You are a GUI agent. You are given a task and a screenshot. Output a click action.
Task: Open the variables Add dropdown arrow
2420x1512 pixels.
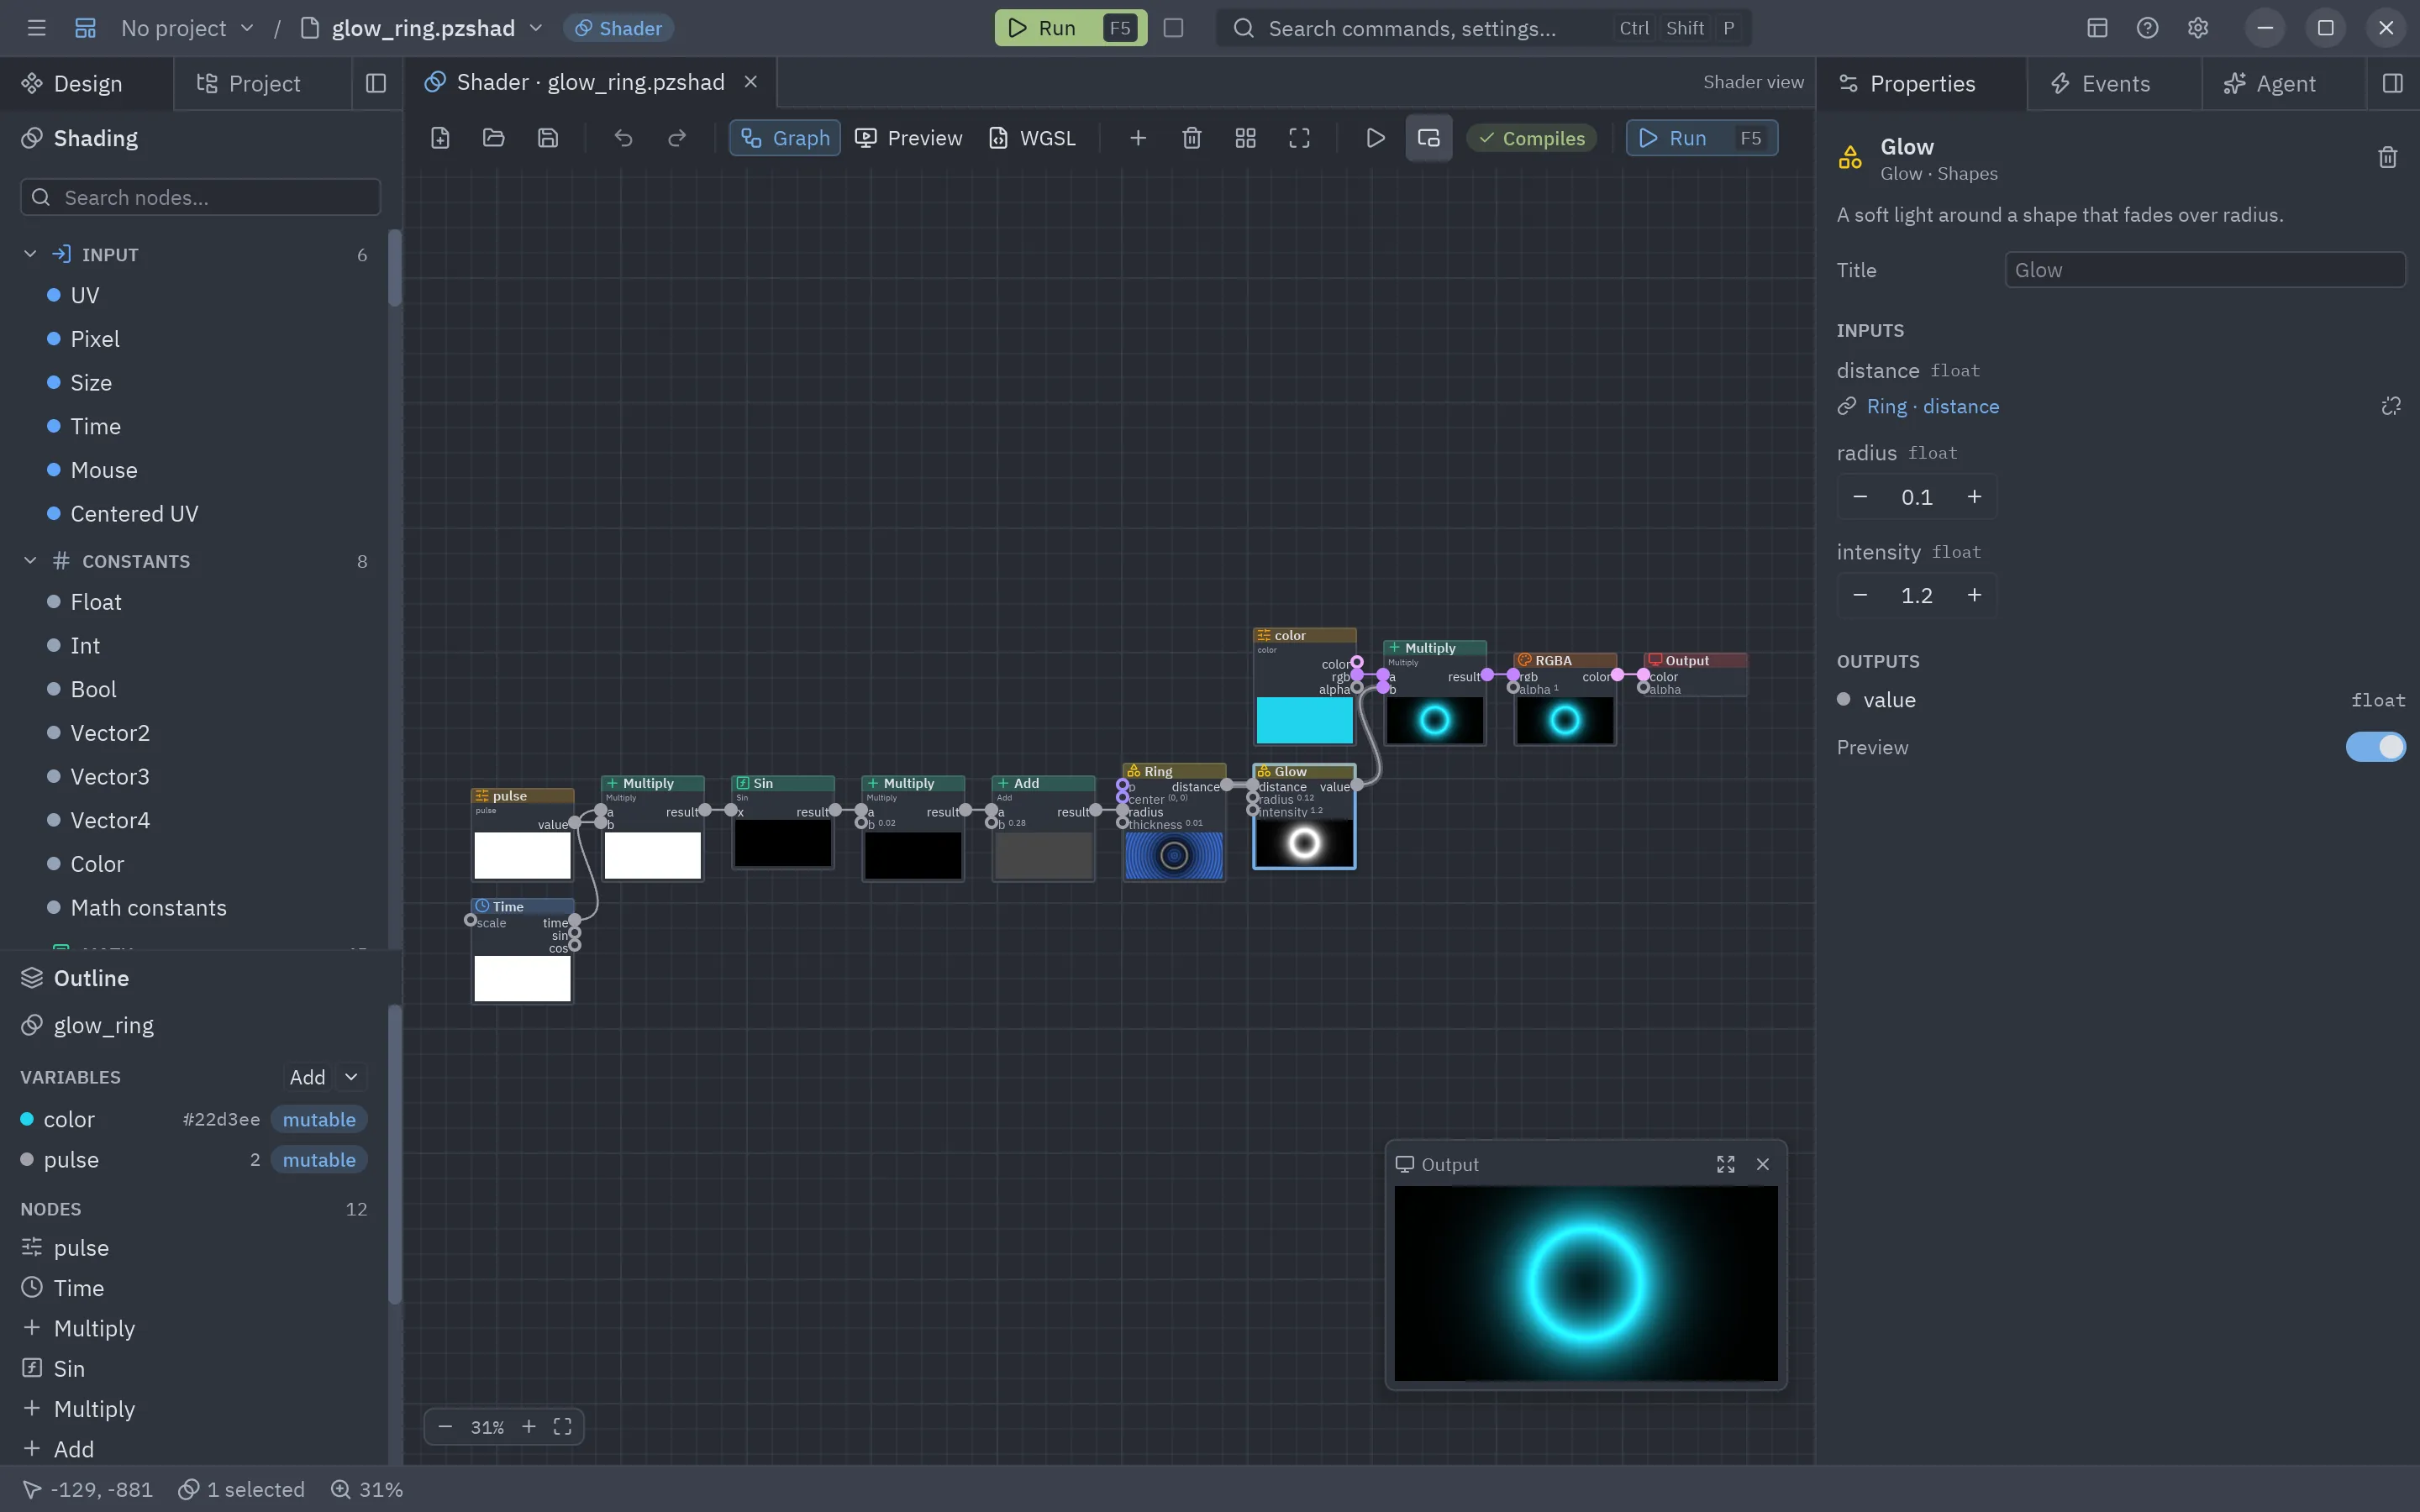pos(351,1077)
